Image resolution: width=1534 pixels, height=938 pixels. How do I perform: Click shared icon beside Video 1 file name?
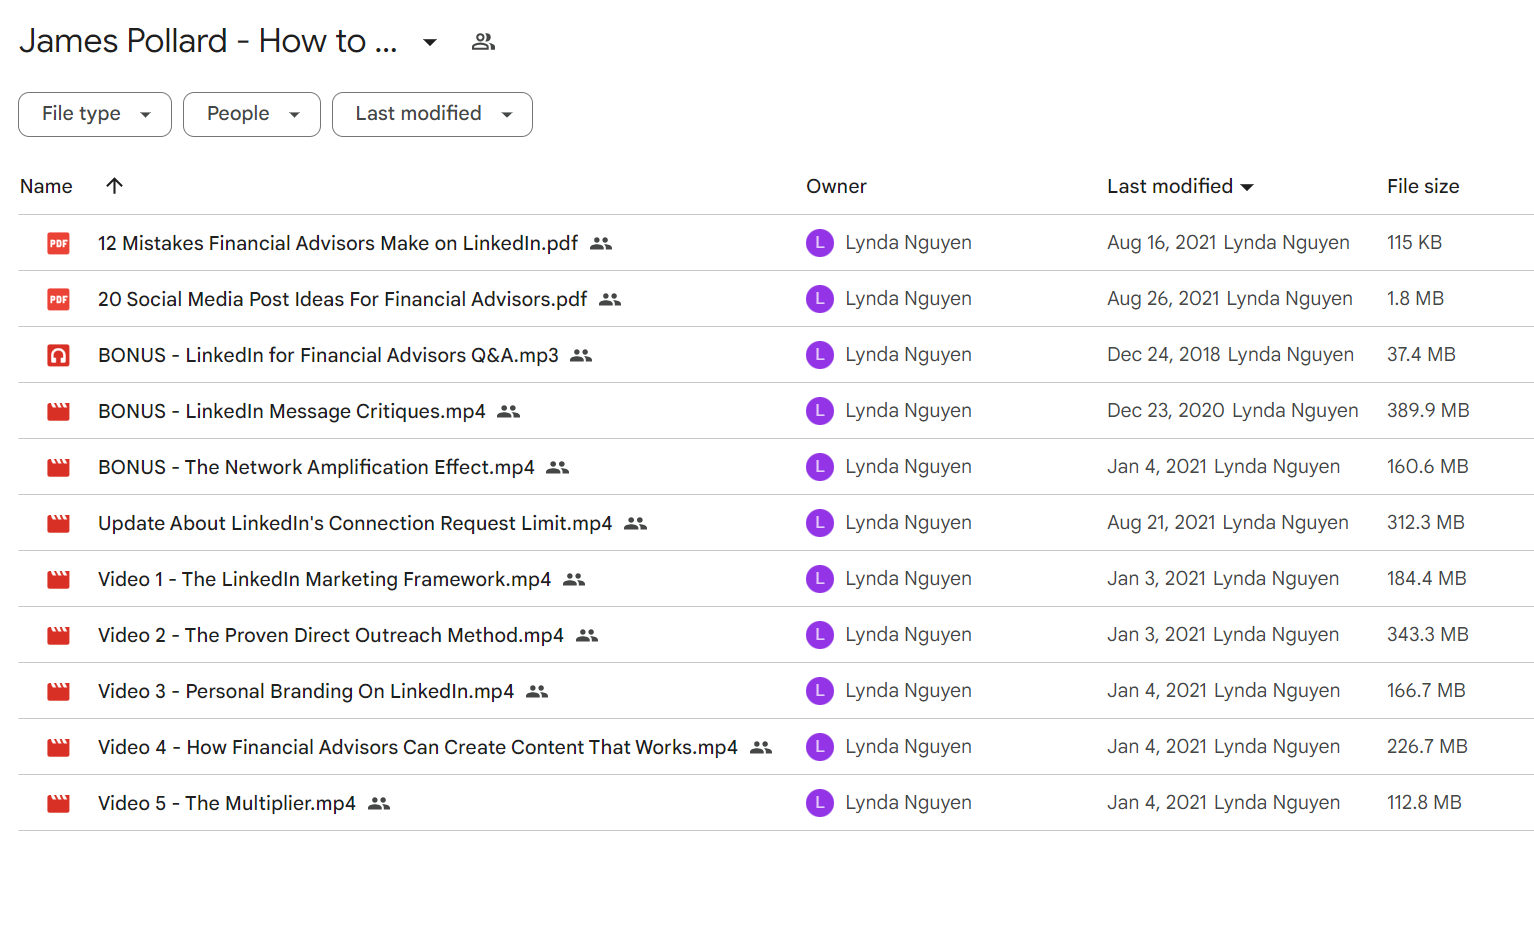(x=574, y=579)
